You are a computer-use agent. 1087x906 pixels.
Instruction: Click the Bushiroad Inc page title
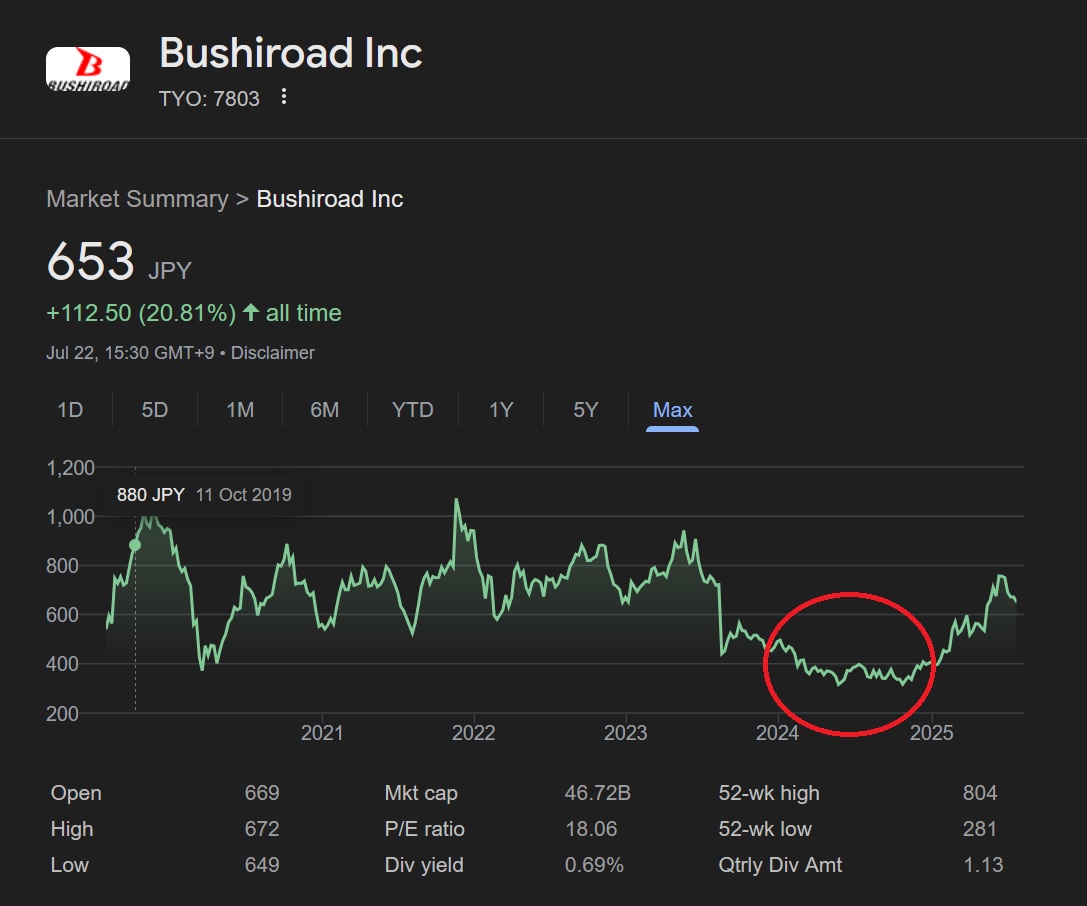291,53
